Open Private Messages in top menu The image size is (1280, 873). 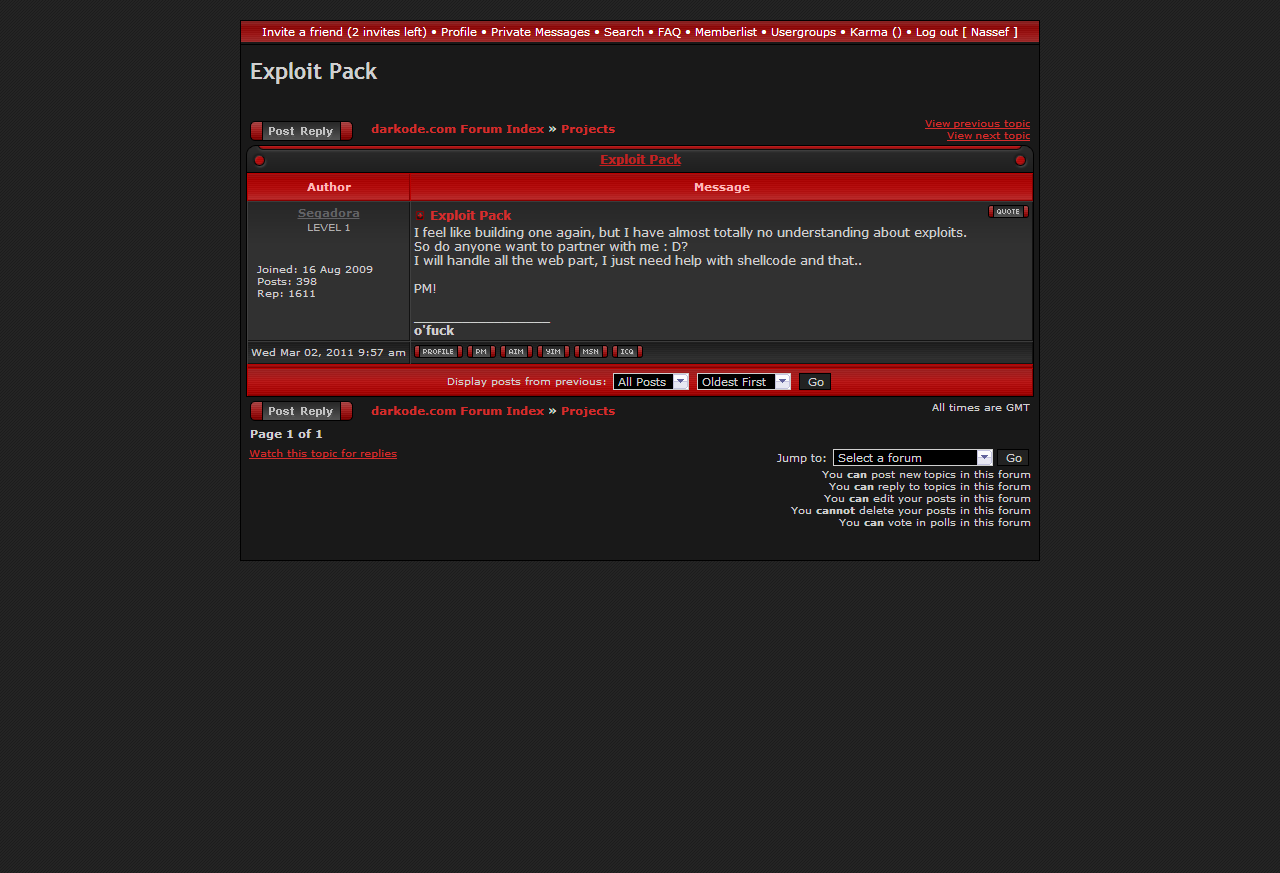(x=540, y=32)
